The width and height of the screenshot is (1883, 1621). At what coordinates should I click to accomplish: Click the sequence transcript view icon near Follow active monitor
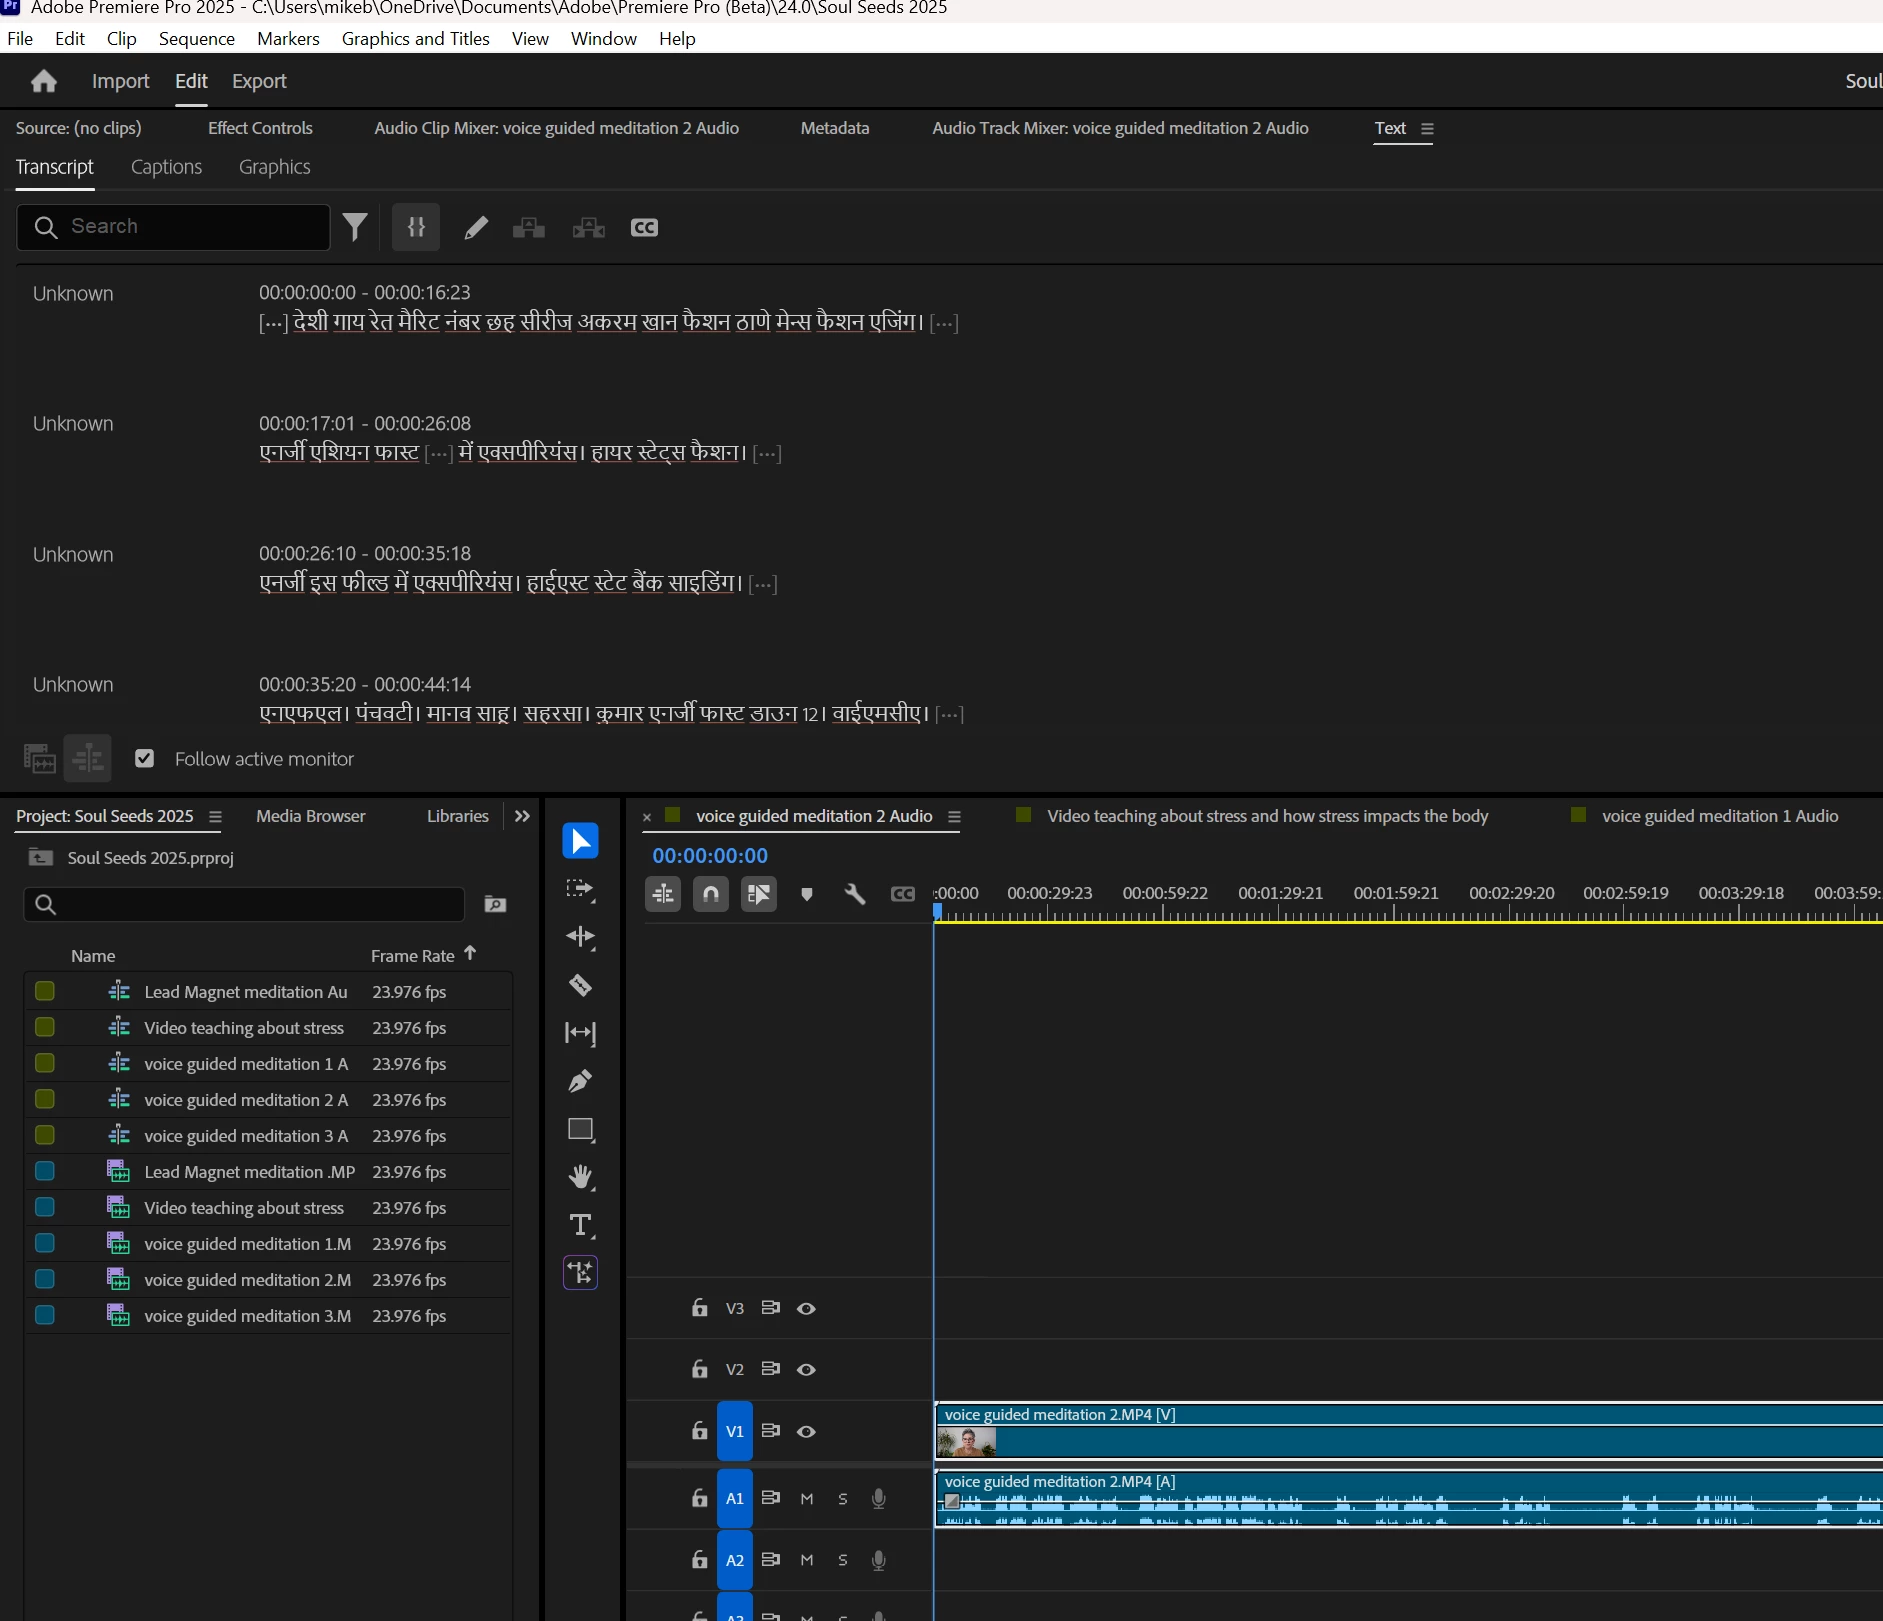[x=87, y=758]
